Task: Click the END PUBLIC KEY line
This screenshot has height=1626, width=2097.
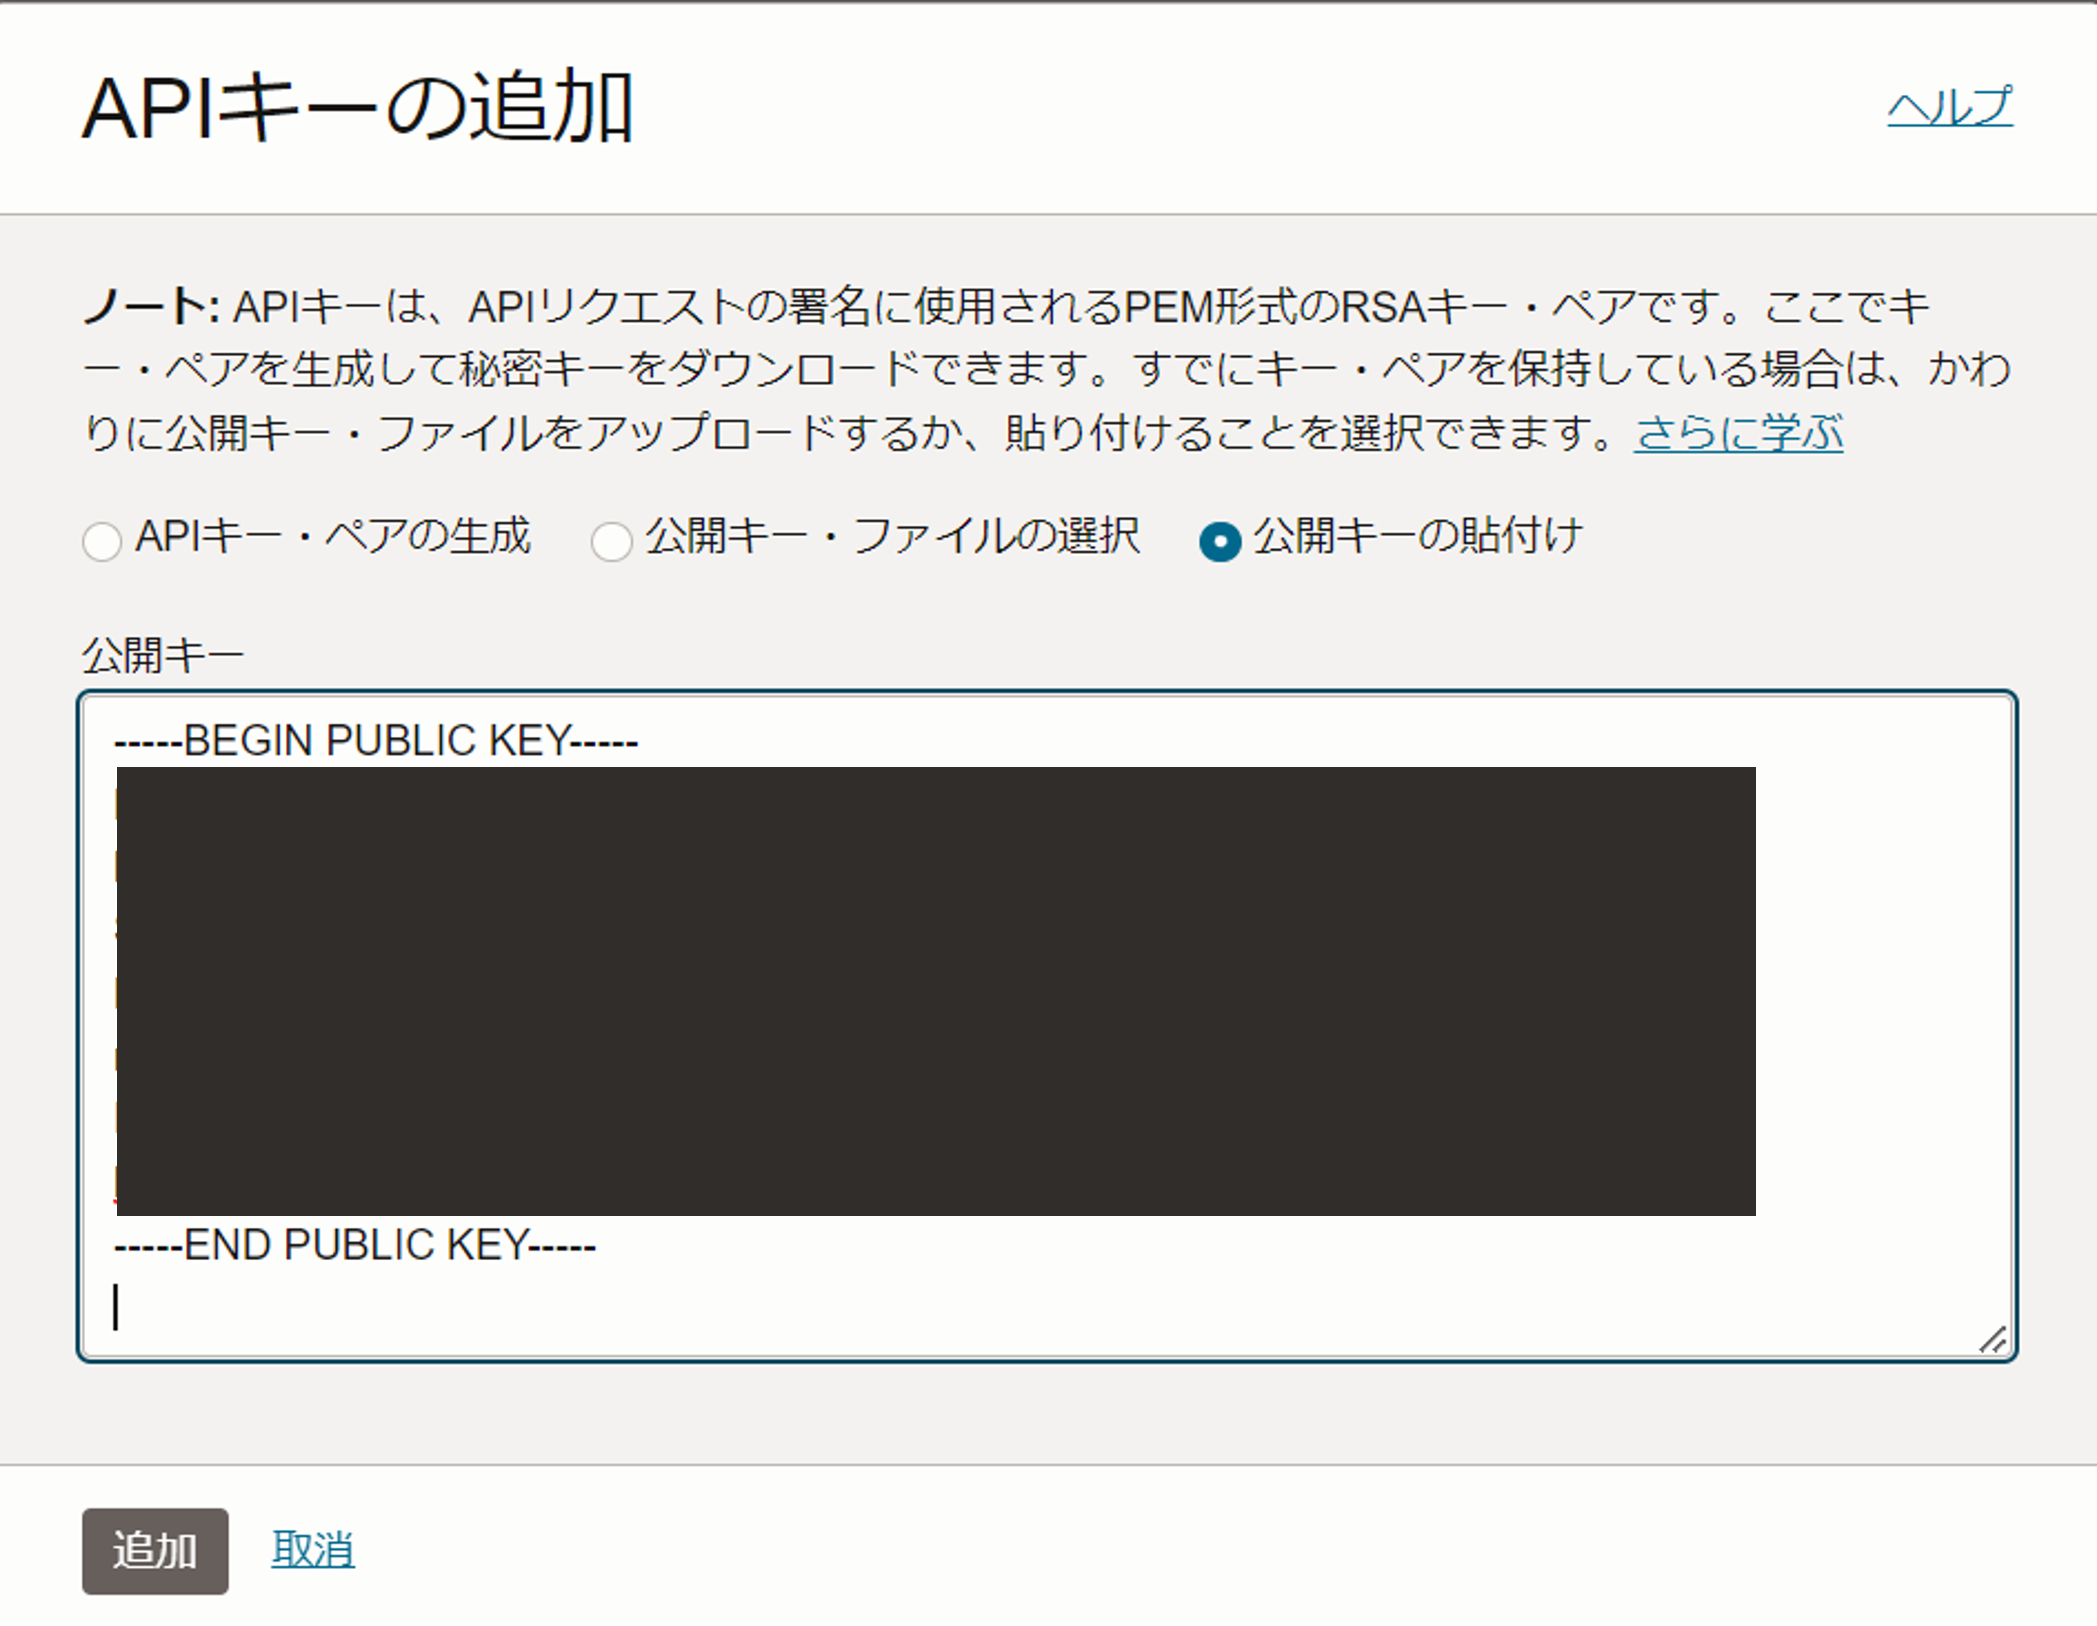Action: pos(355,1246)
